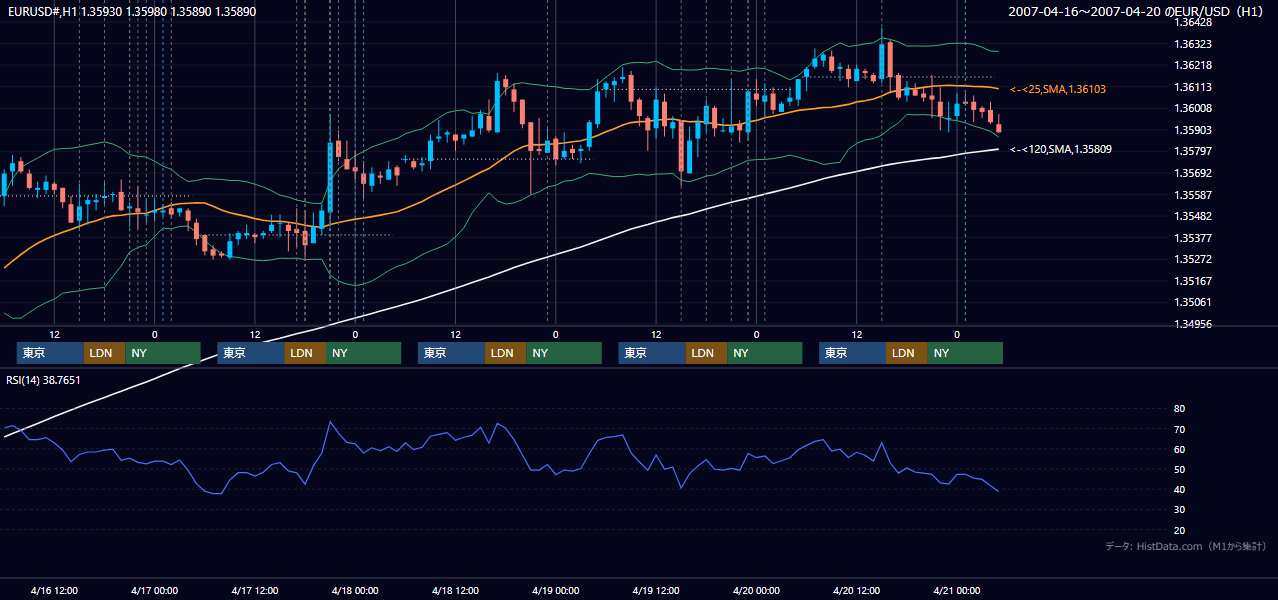The width and height of the screenshot is (1278, 600).
Task: Click price axis label 1.35061
Action: (1192, 302)
